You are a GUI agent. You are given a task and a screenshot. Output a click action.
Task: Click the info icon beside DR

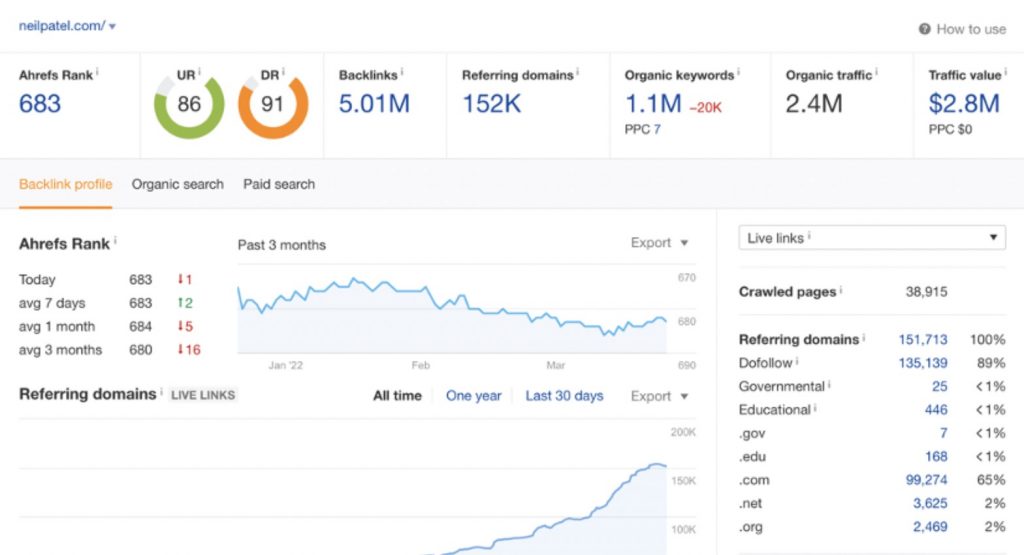click(283, 71)
